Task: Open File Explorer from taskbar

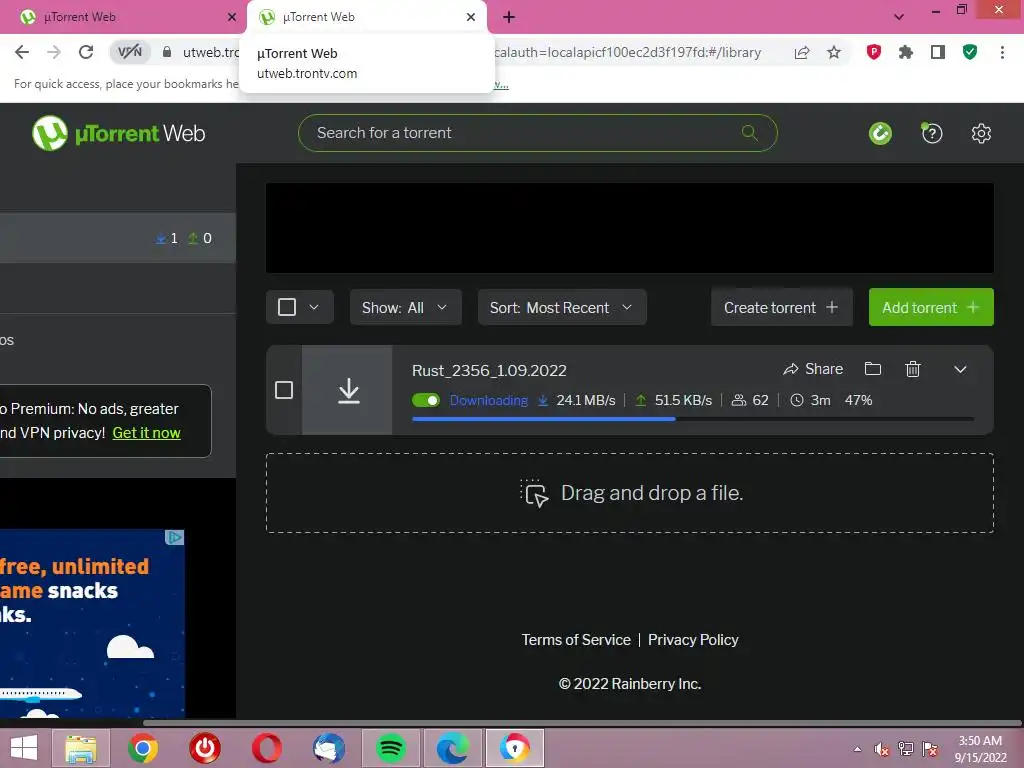Action: pyautogui.click(x=81, y=748)
